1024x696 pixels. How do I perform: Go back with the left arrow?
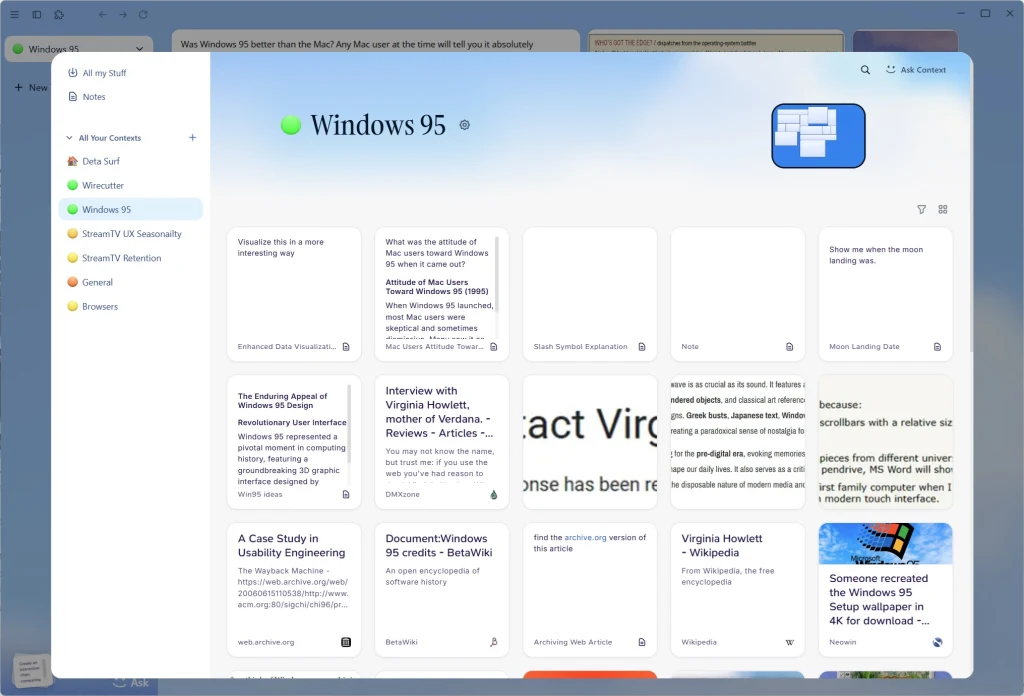tap(102, 14)
